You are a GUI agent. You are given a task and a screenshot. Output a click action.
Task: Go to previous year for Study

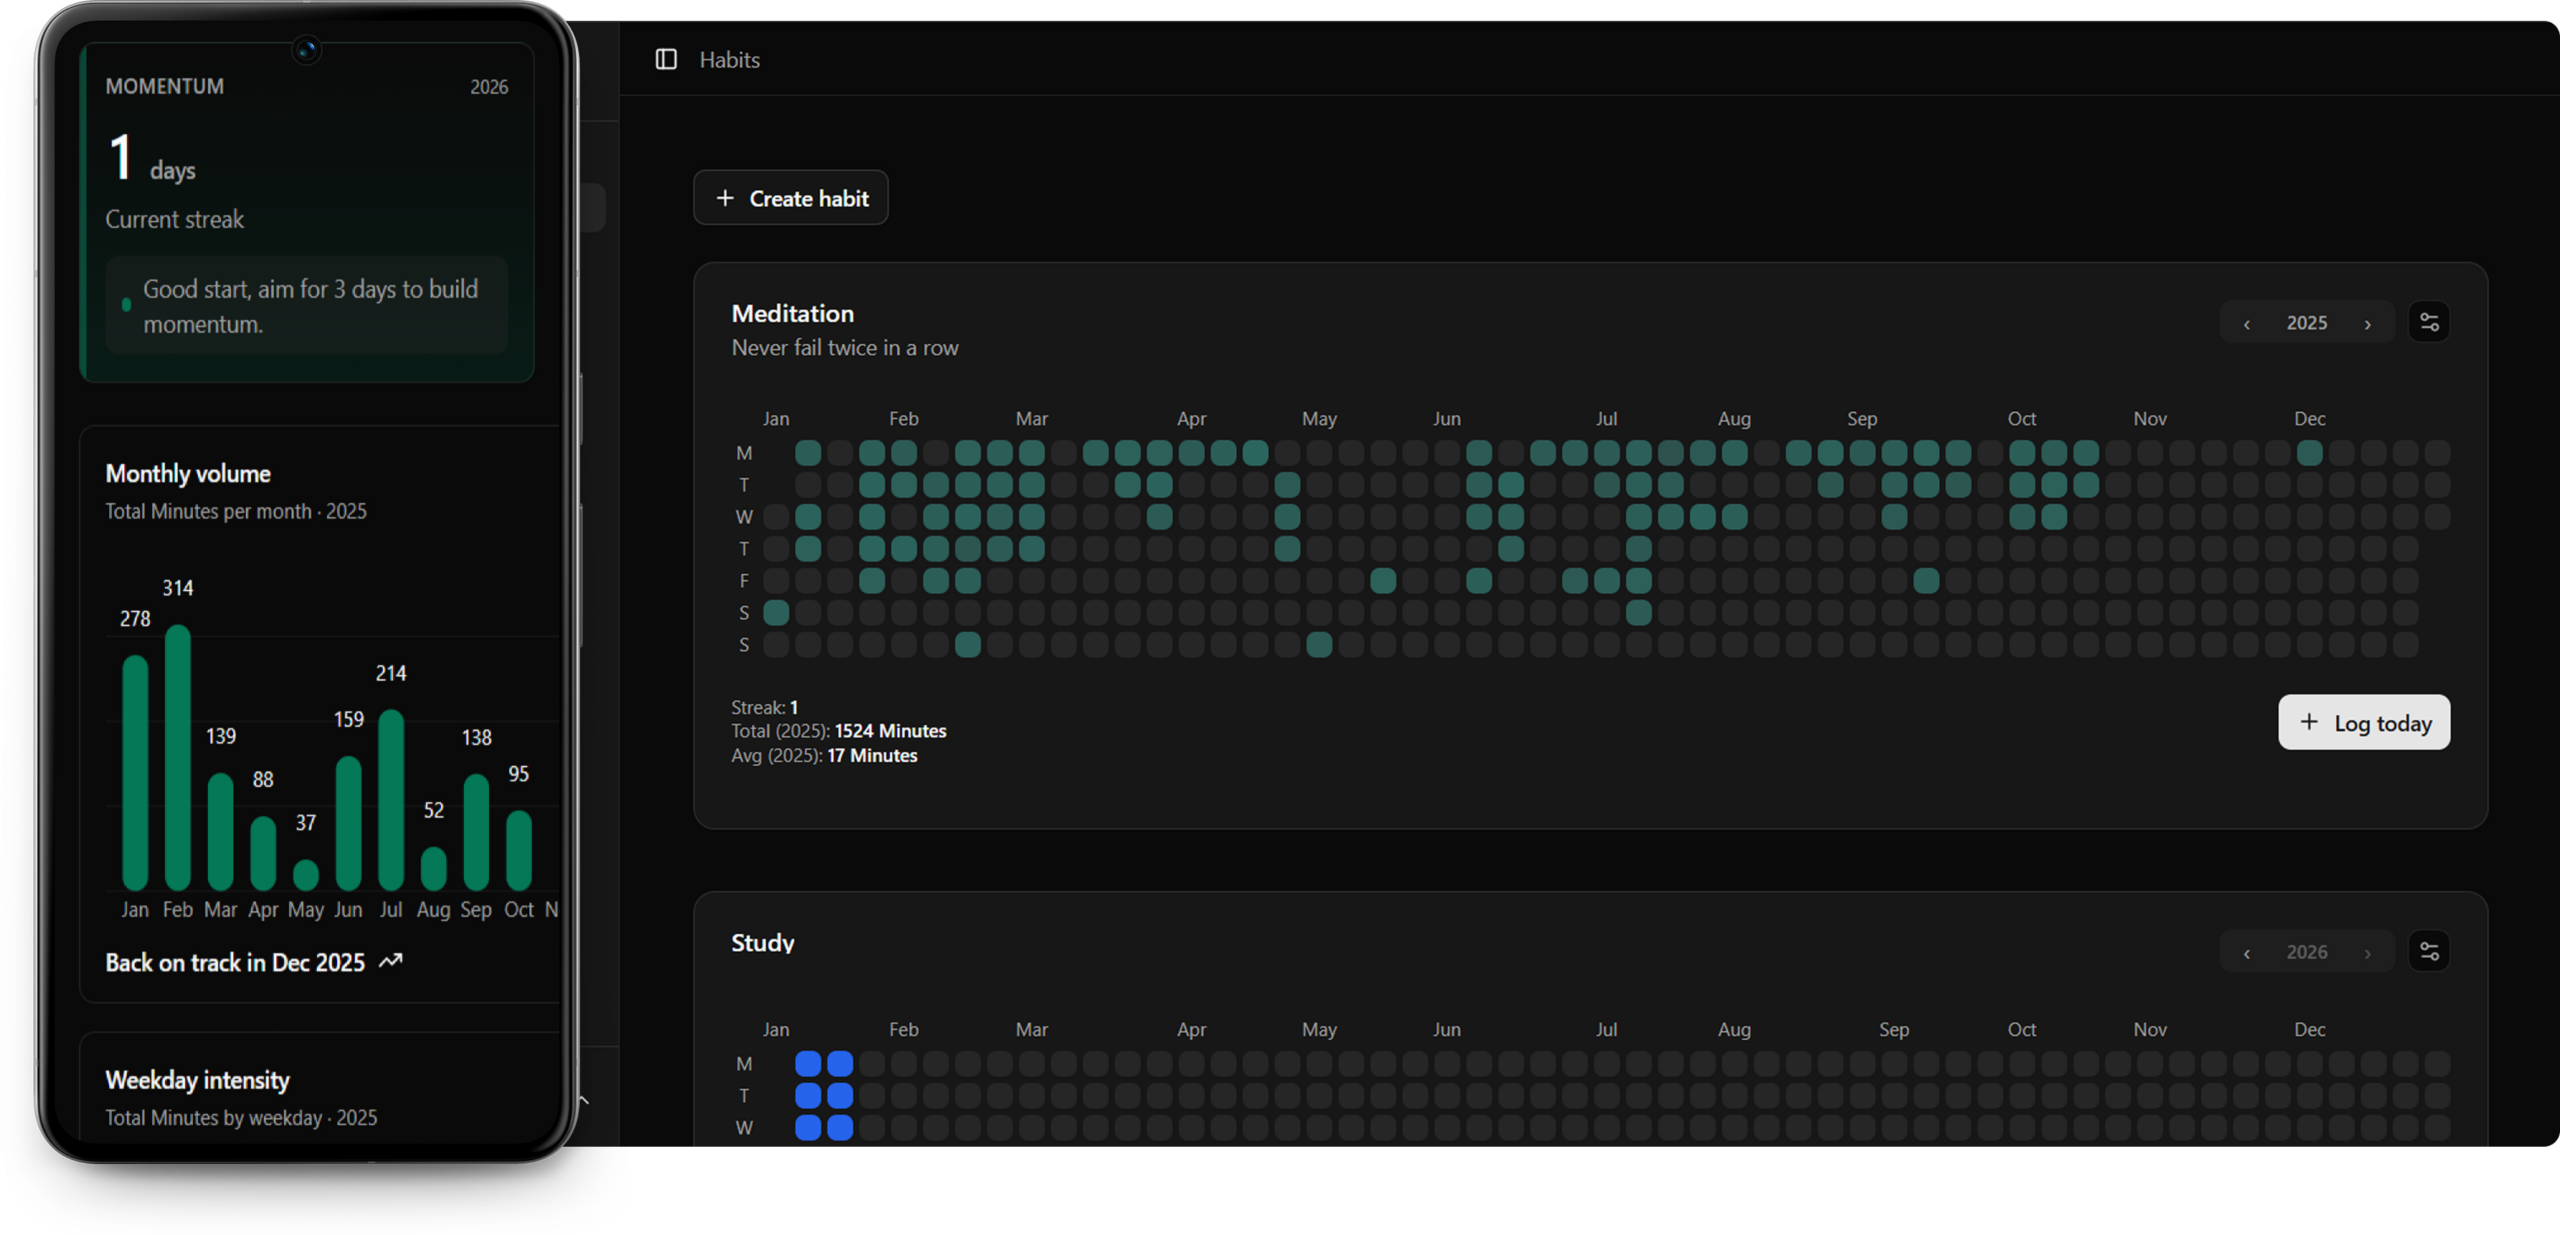tap(2247, 953)
